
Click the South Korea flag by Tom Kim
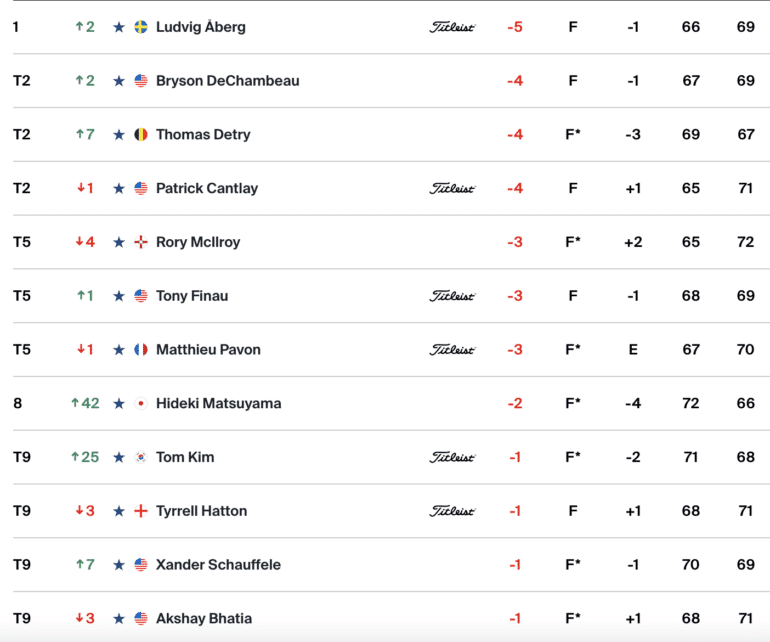click(141, 457)
